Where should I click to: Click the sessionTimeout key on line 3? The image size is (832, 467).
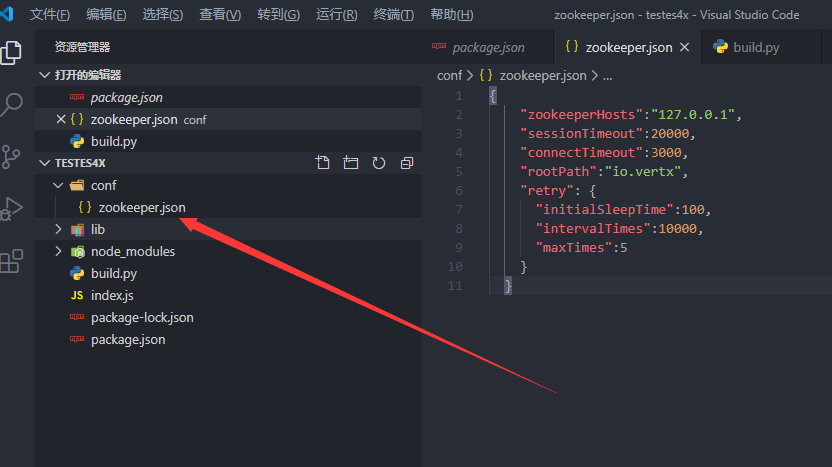pyautogui.click(x=581, y=134)
